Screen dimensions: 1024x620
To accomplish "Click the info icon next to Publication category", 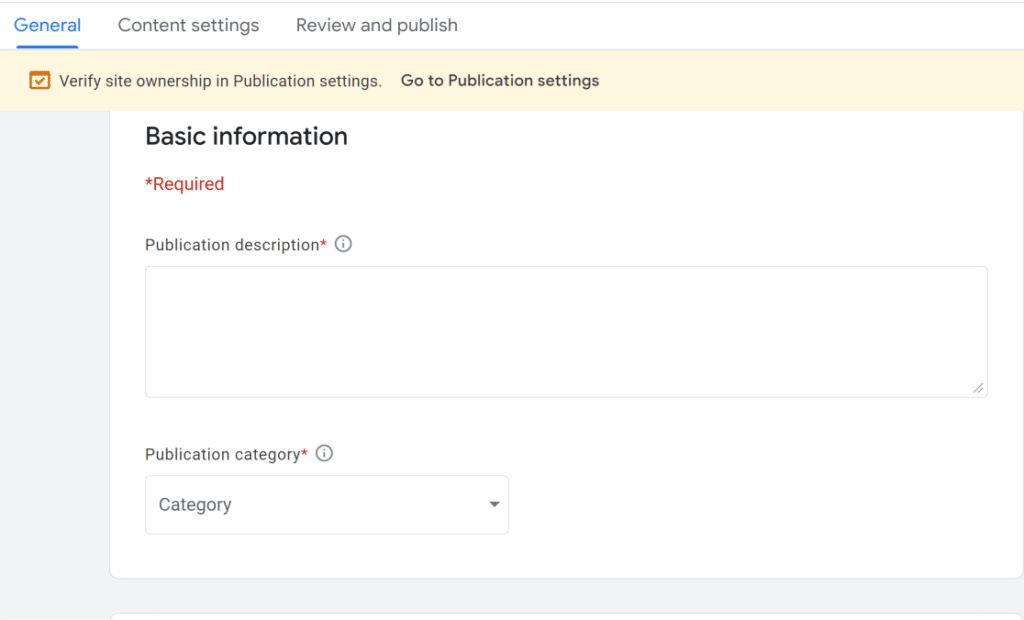I will [x=323, y=453].
